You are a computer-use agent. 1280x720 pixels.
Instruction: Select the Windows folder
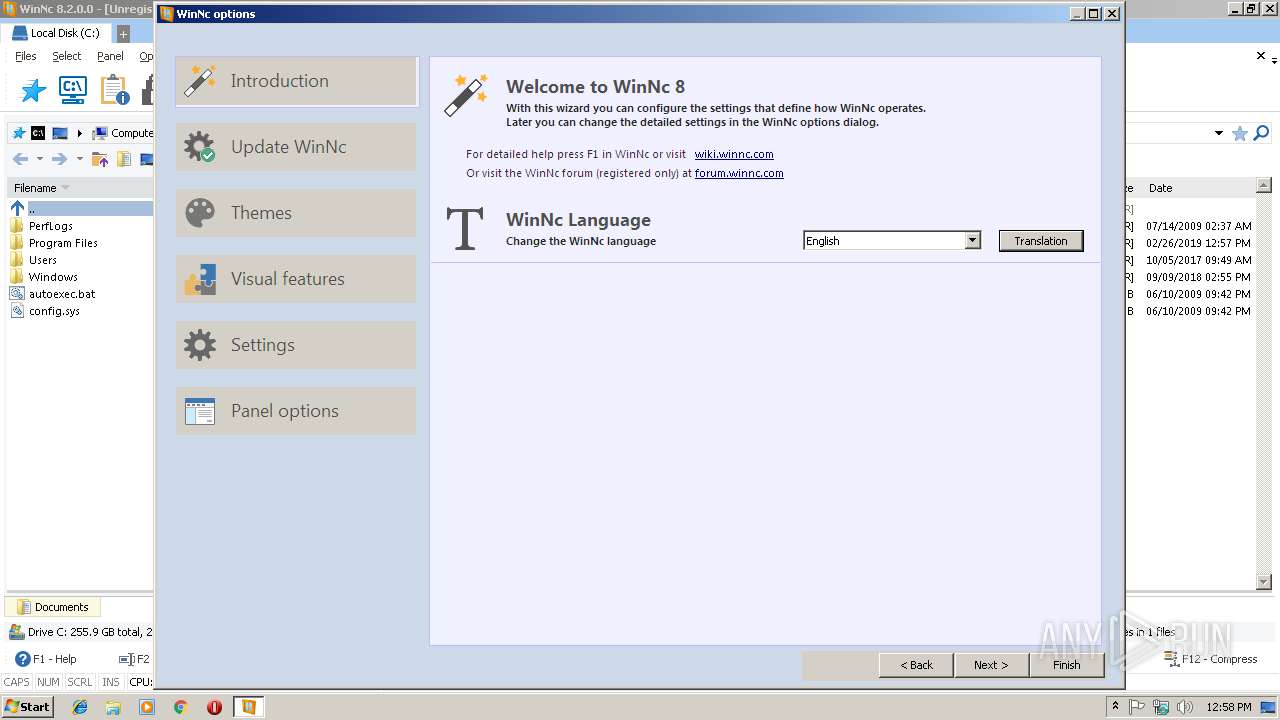pos(53,277)
